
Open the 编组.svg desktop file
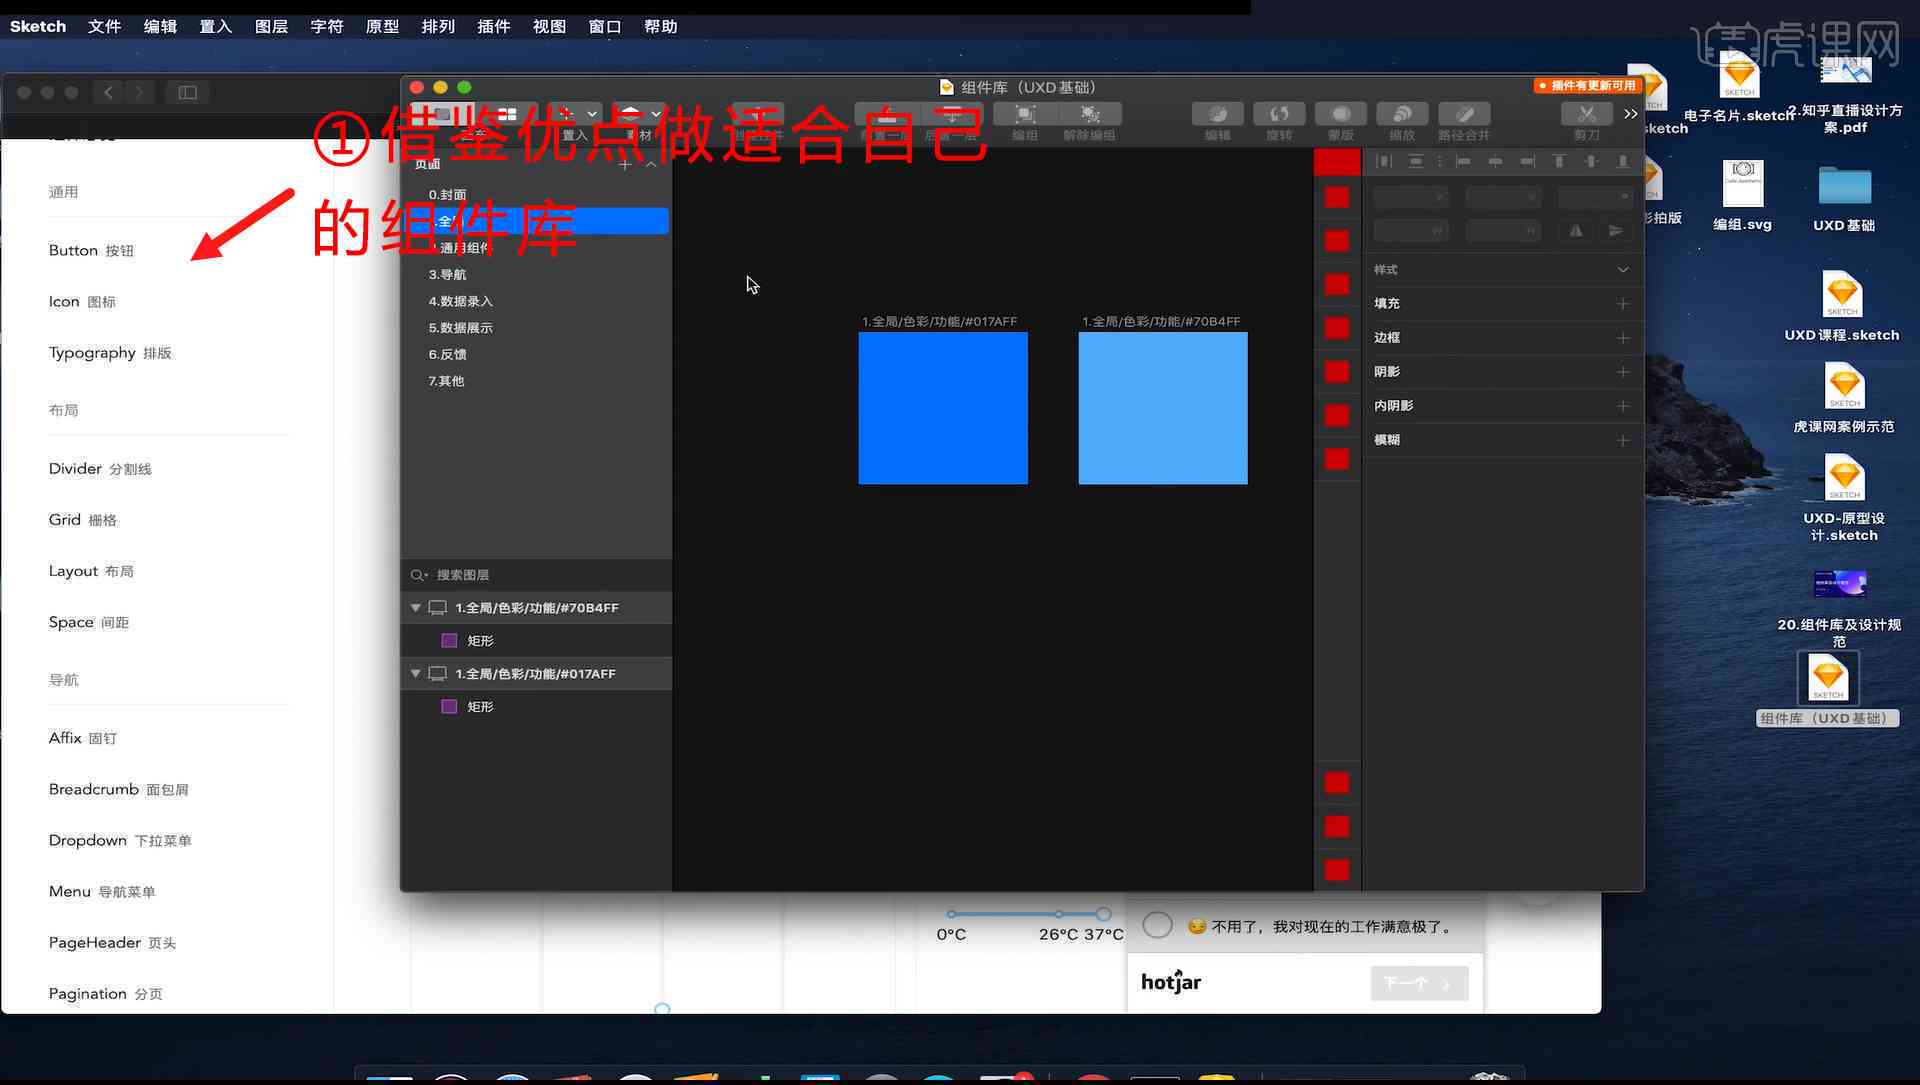coord(1743,195)
